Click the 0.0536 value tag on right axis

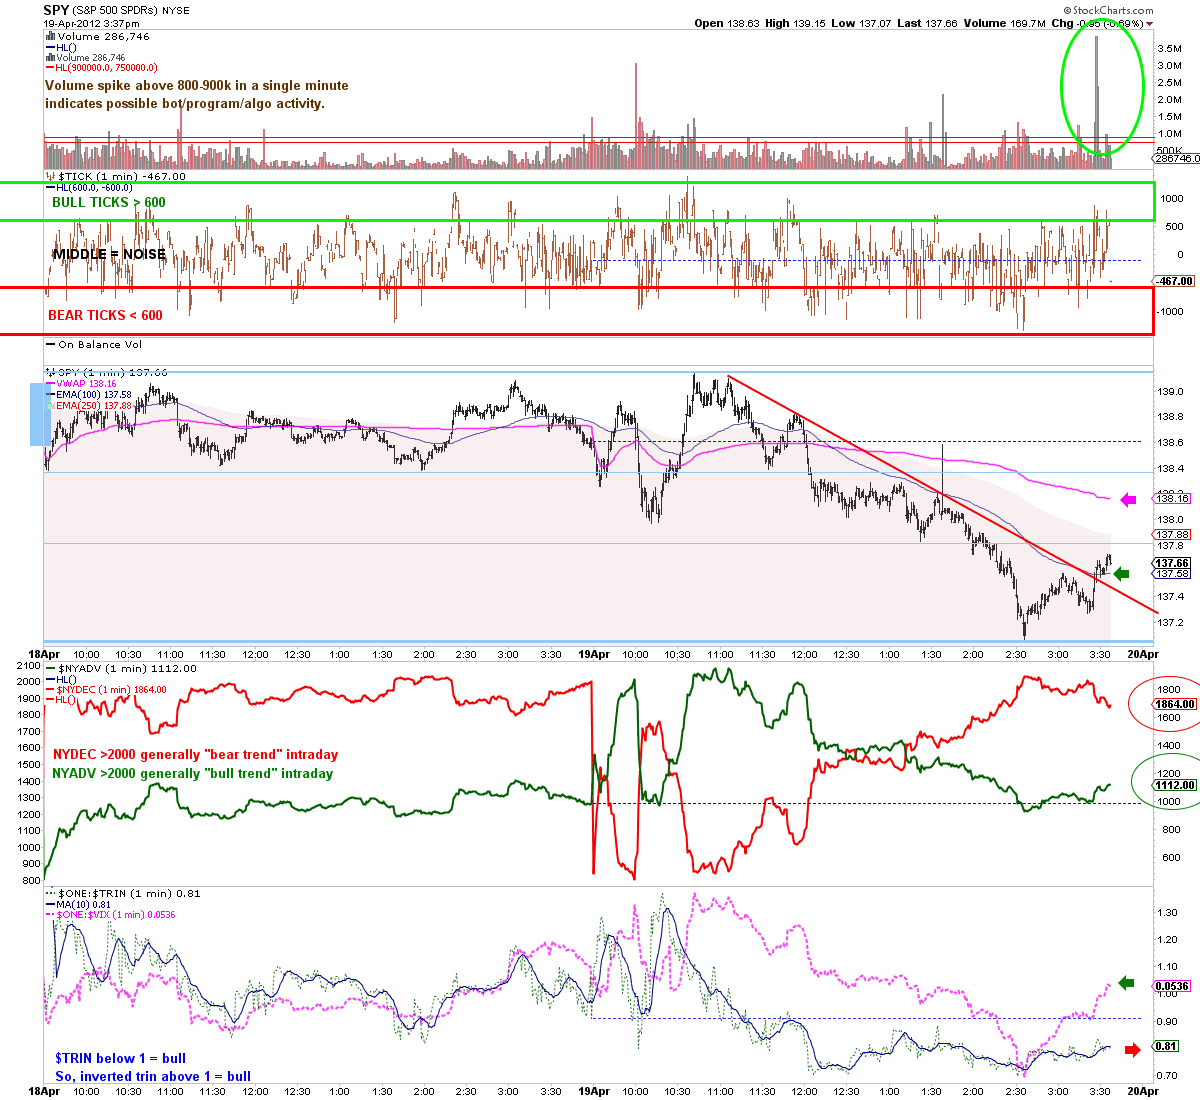1173,986
